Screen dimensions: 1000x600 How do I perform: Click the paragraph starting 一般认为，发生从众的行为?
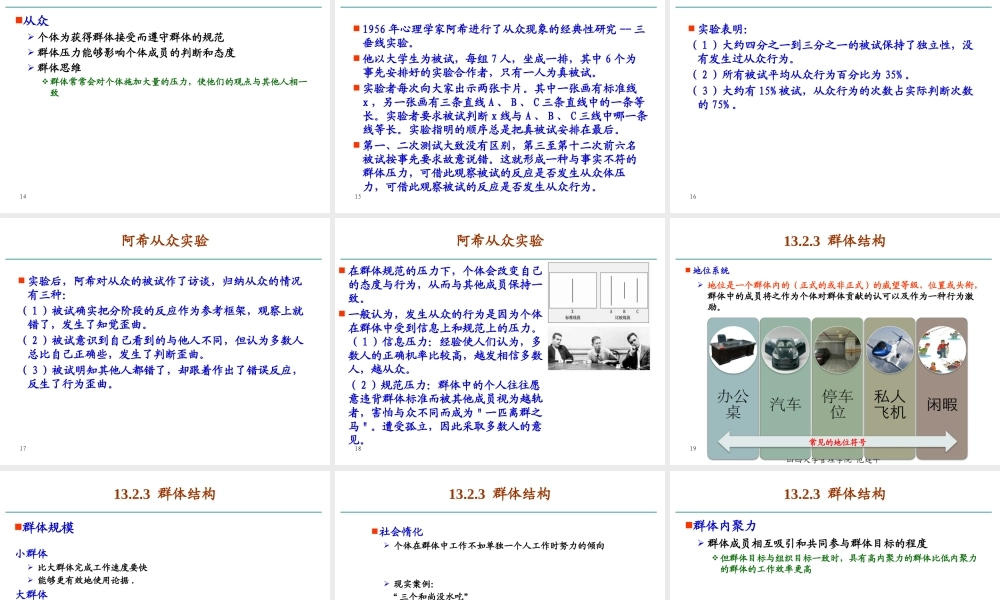pos(445,321)
